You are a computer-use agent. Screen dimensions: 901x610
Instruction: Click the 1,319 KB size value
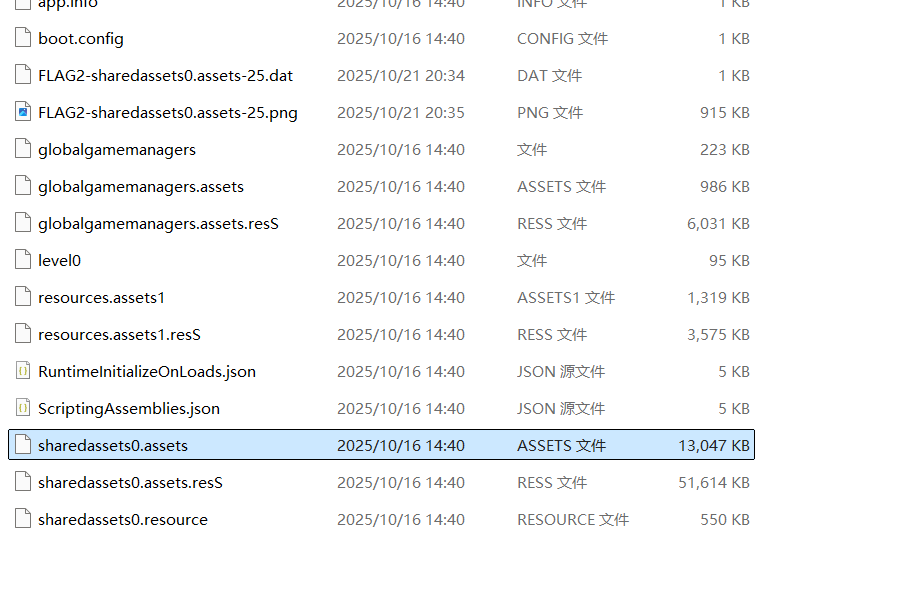718,298
